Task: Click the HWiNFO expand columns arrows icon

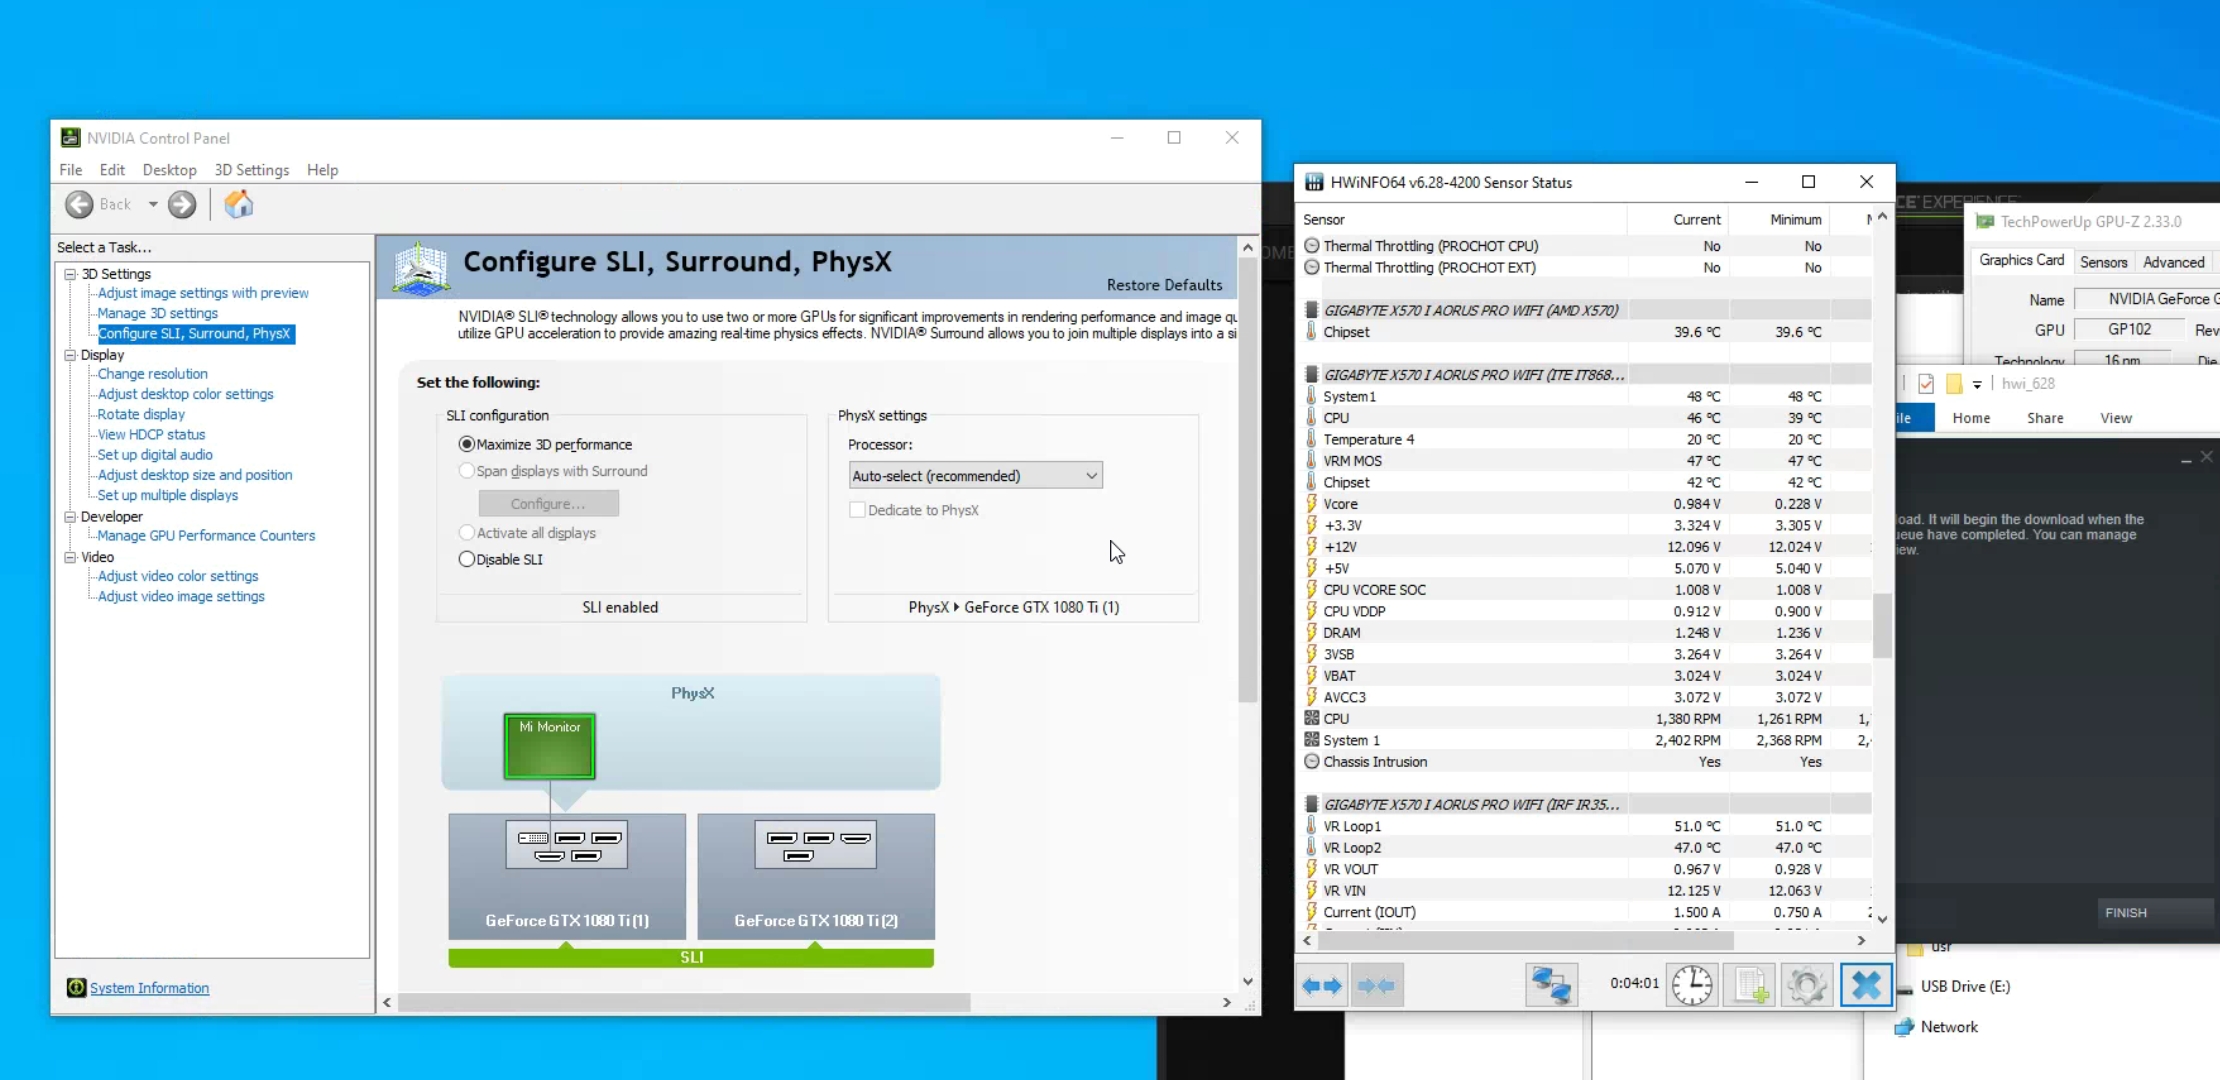Action: click(1321, 986)
